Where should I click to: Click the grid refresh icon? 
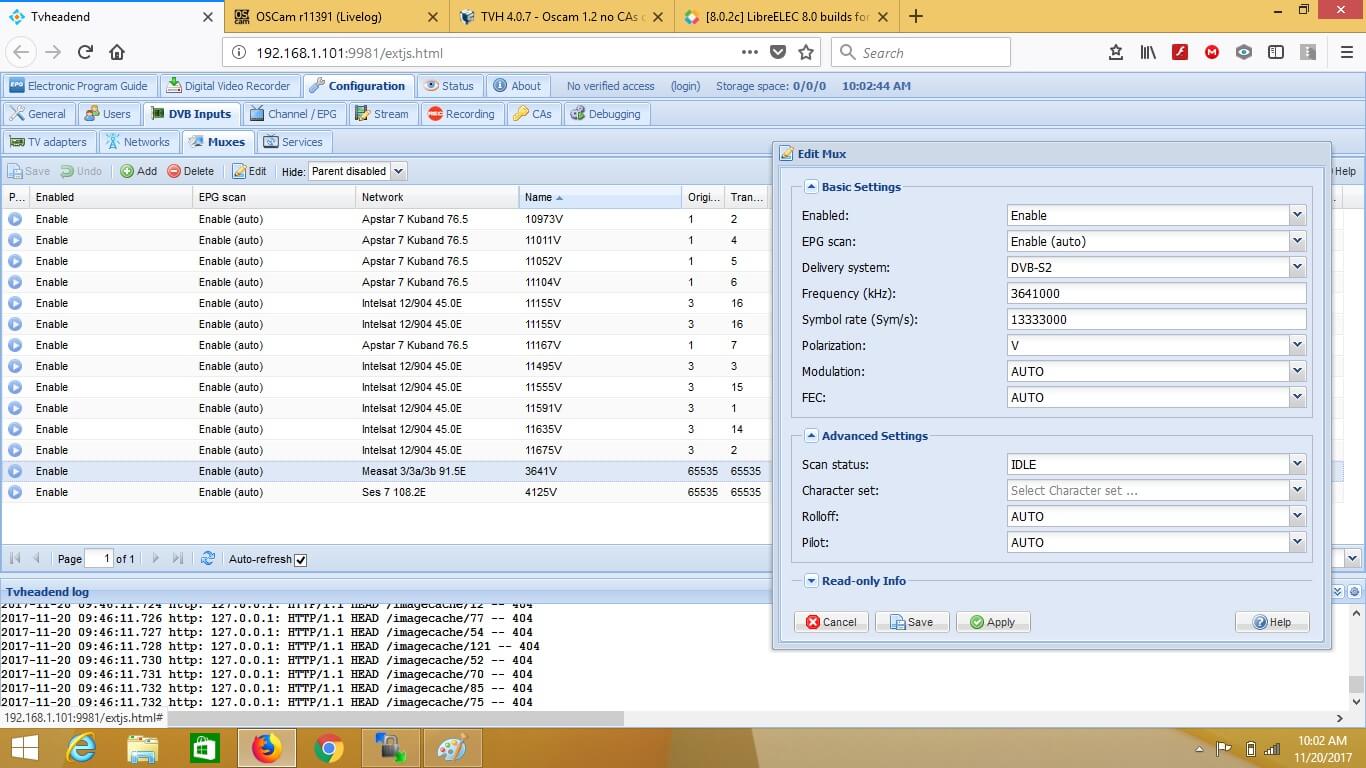208,559
